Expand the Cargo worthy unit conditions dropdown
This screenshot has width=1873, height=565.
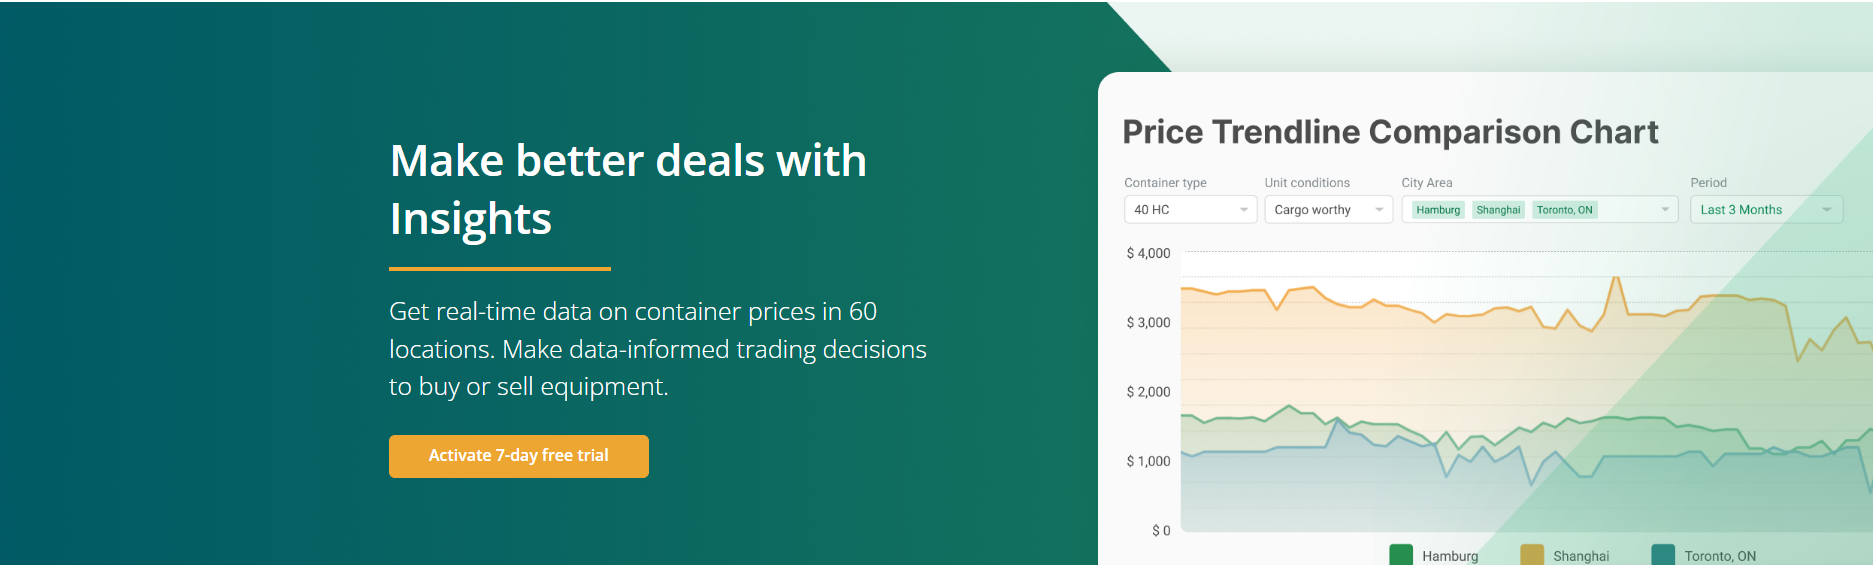tap(1328, 210)
